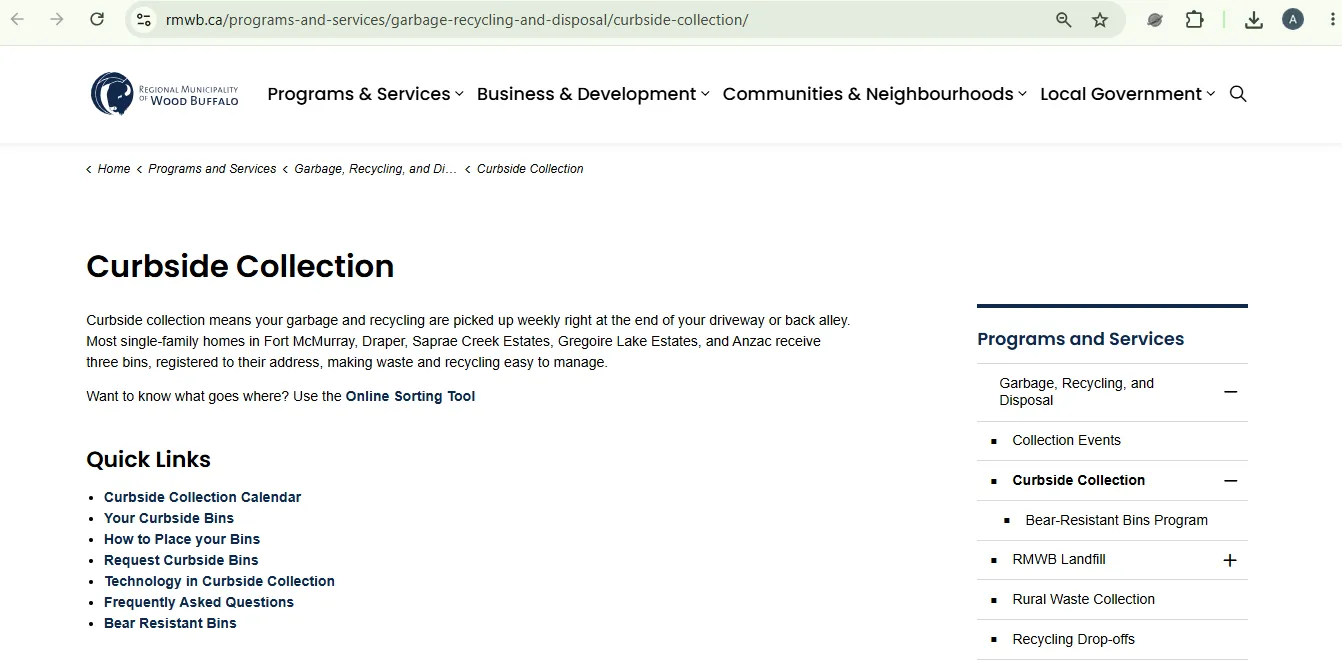Open the browser profile avatar
The width and height of the screenshot is (1342, 670).
click(1293, 19)
